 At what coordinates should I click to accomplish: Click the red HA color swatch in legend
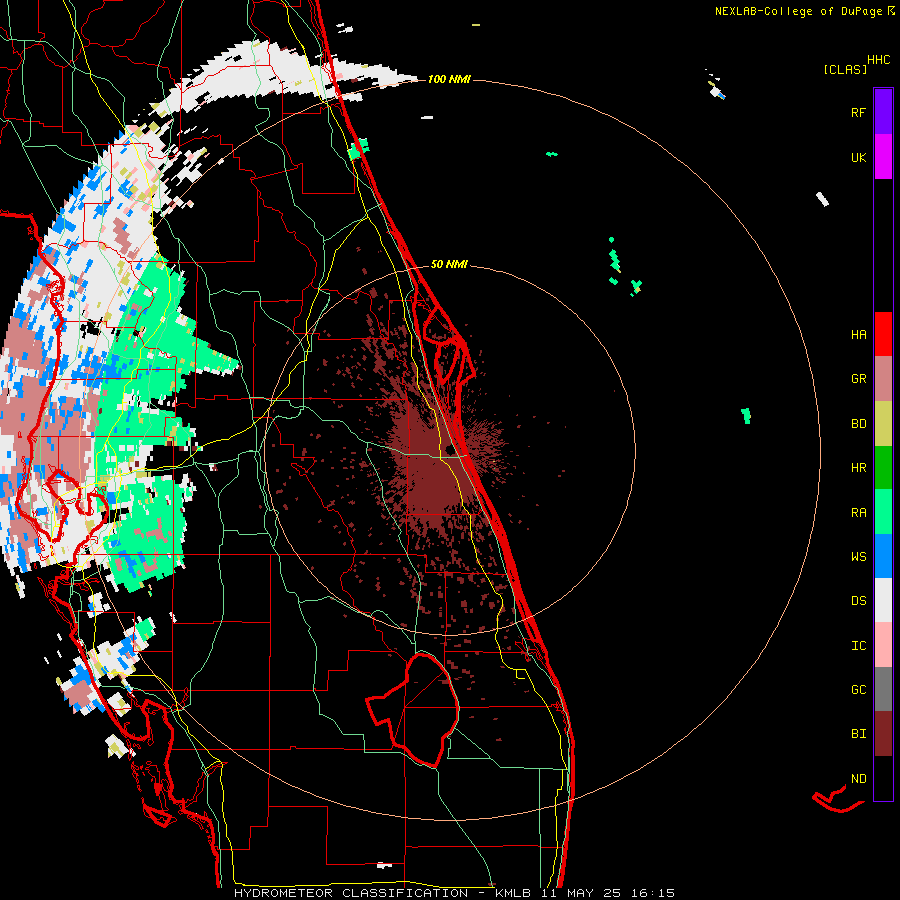click(x=883, y=334)
